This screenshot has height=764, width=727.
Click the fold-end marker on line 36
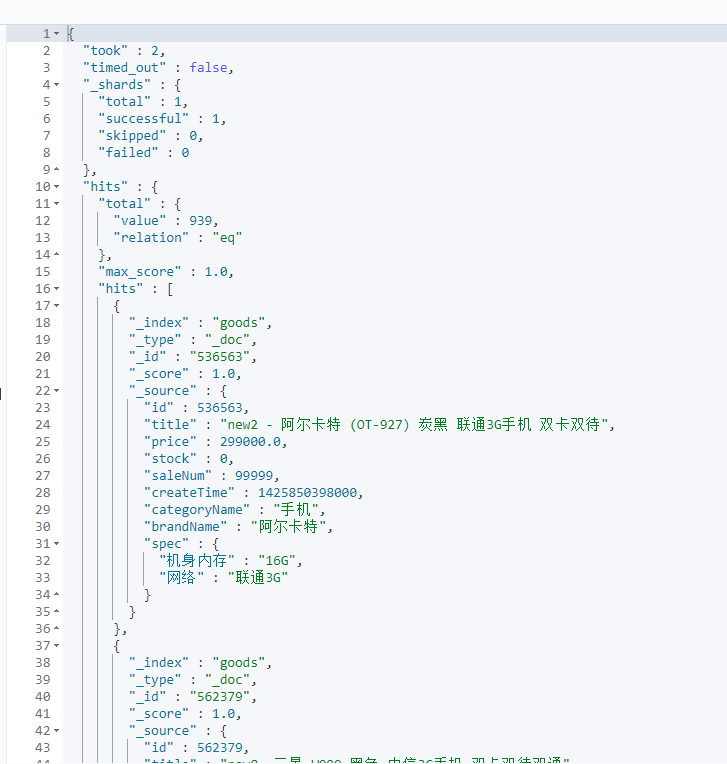pyautogui.click(x=57, y=629)
